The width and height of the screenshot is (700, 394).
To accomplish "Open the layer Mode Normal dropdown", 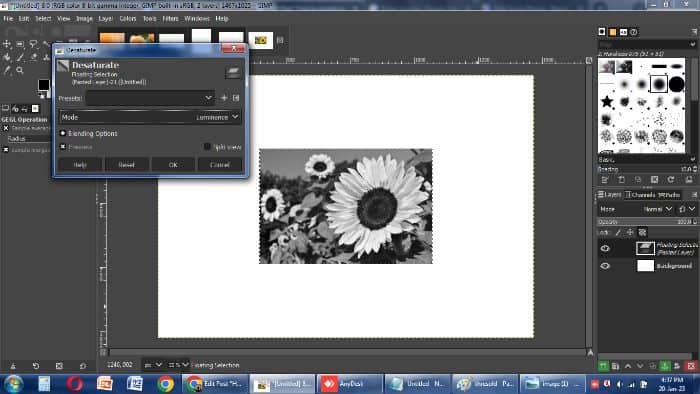I will [658, 209].
